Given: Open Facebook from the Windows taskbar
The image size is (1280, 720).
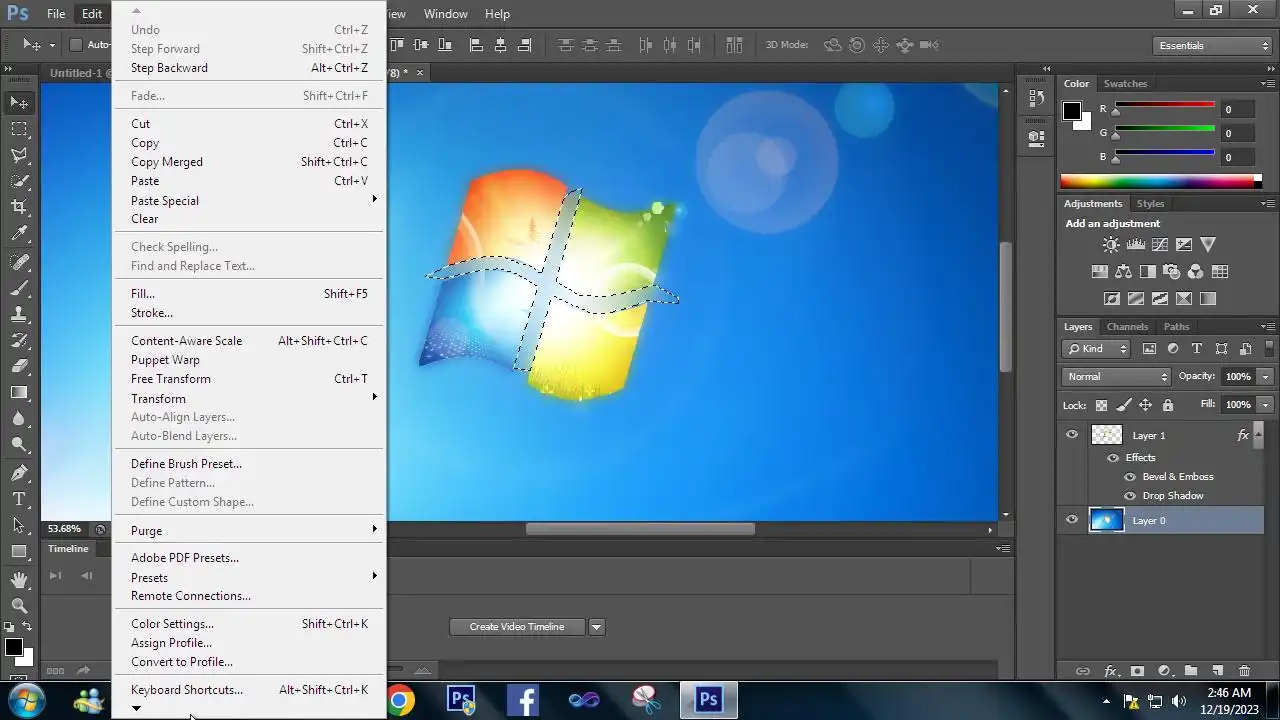Looking at the screenshot, I should [x=523, y=700].
